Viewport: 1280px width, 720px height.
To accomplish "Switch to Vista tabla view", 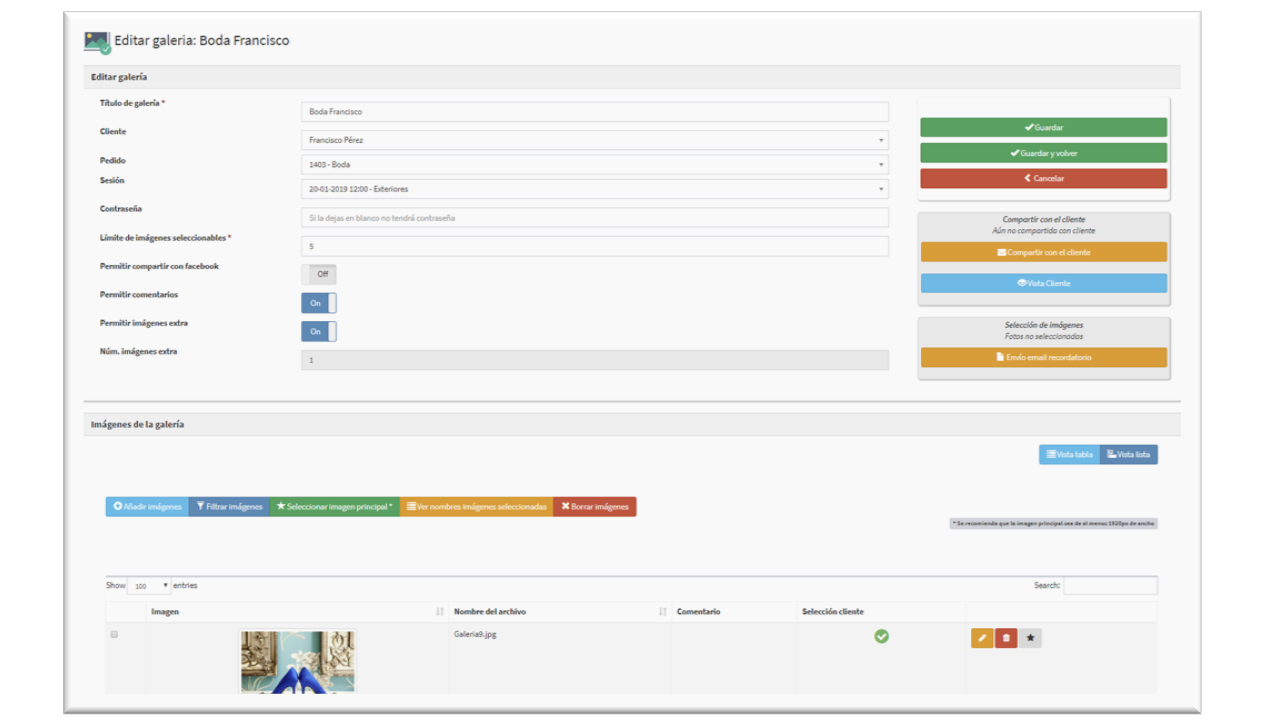I will (1069, 455).
